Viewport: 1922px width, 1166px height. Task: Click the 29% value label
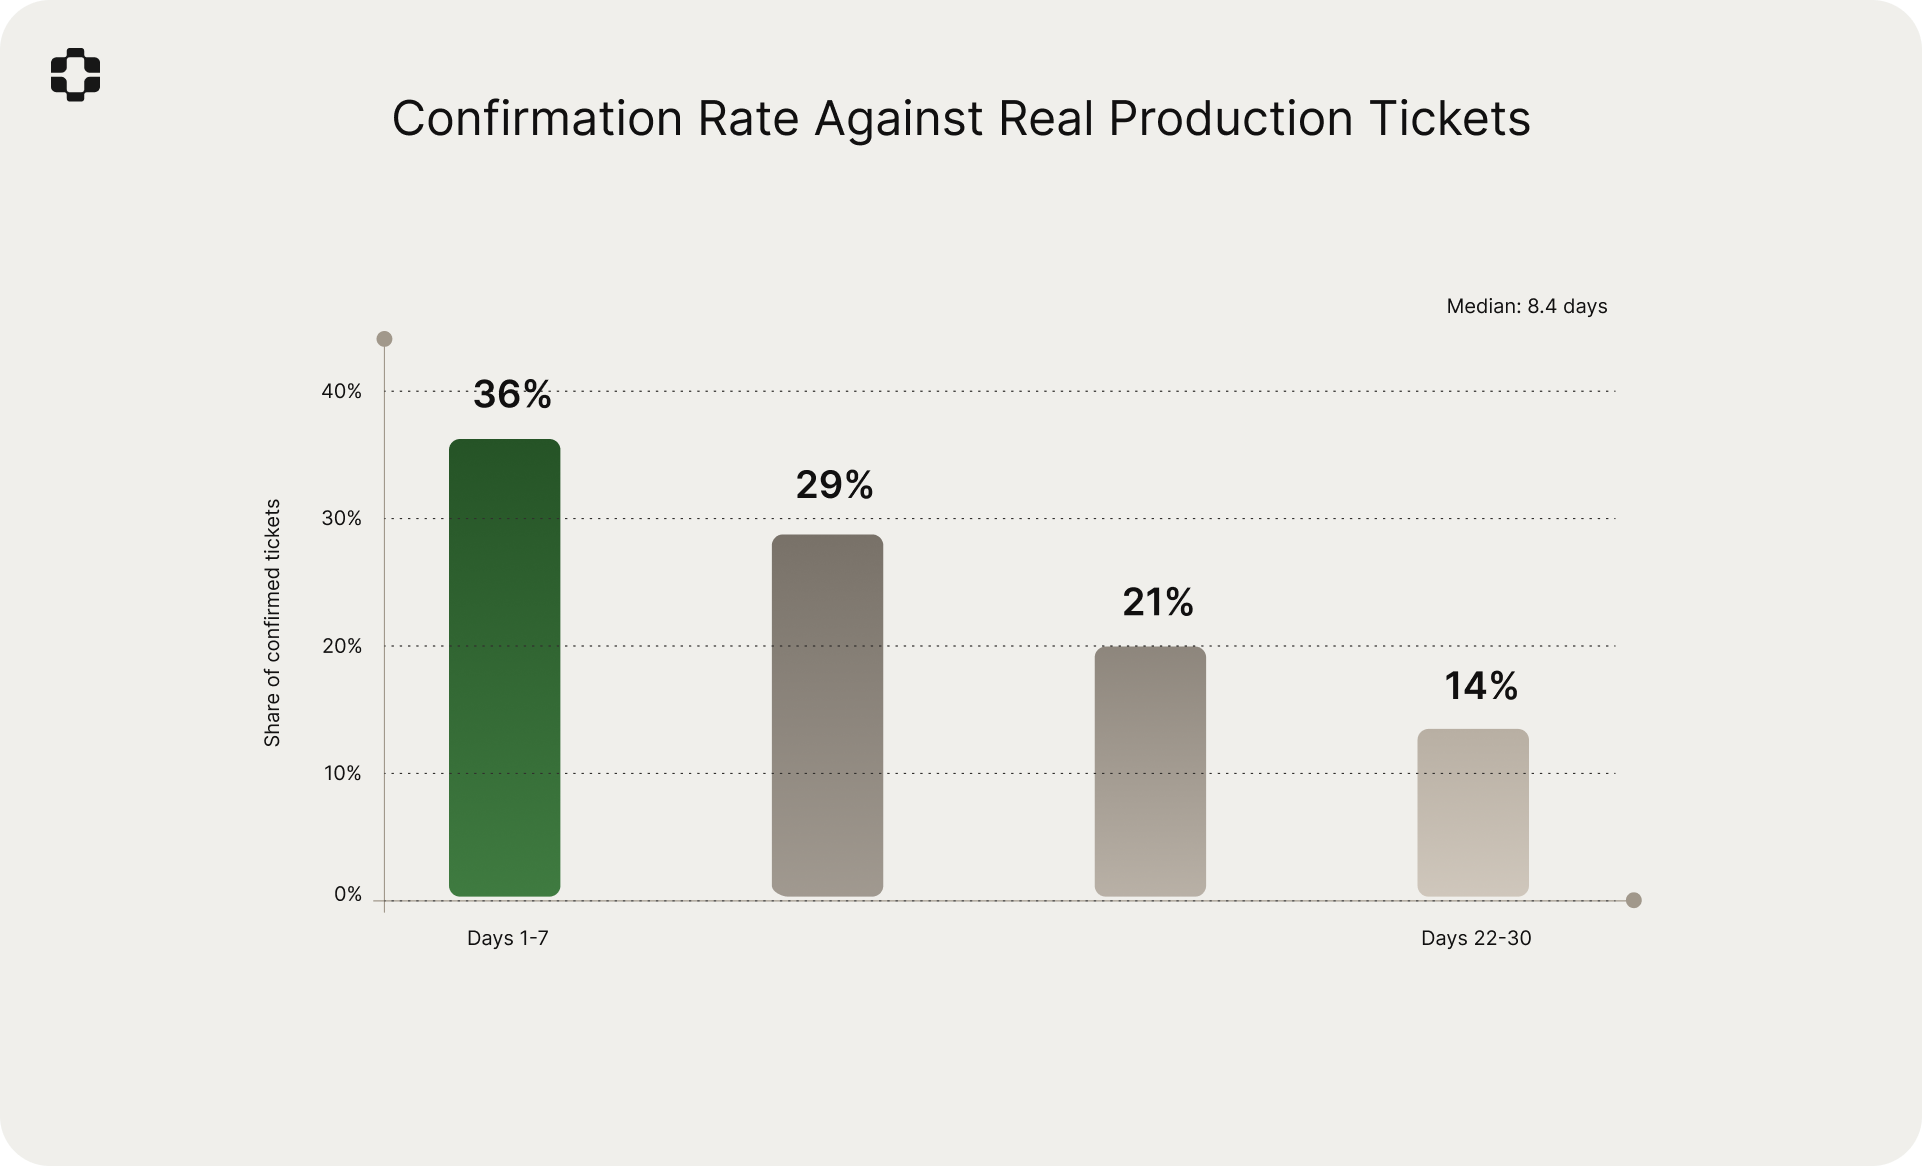point(834,485)
